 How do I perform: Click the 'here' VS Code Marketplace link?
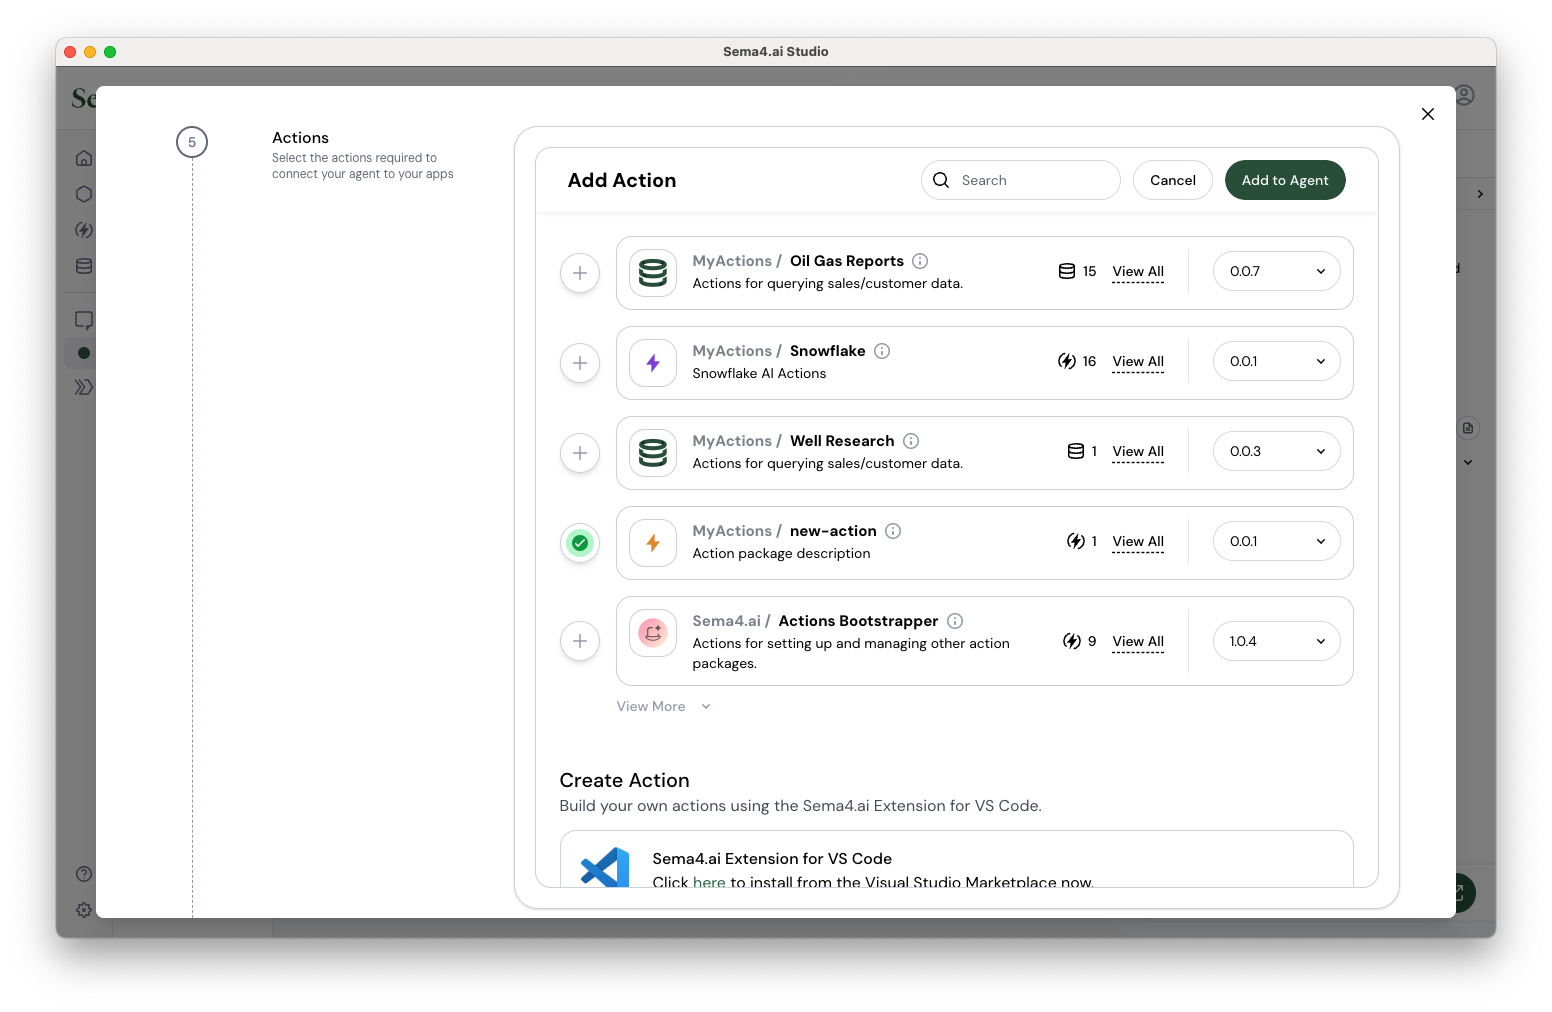tap(709, 882)
